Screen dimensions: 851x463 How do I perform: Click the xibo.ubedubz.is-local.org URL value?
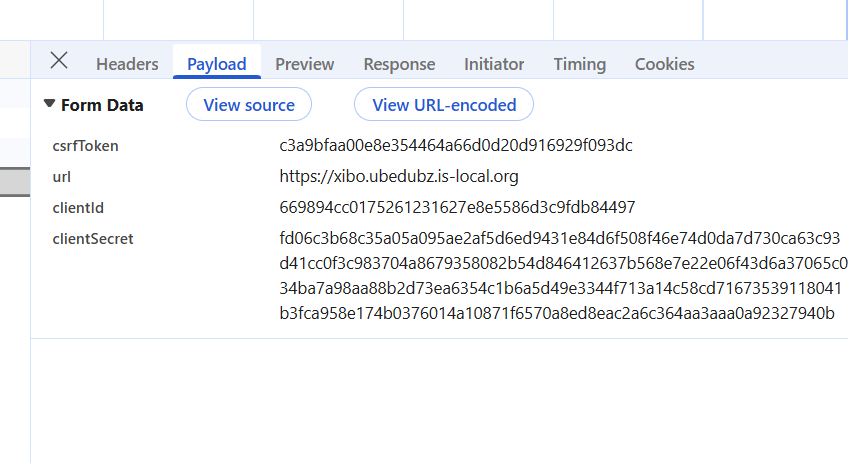tap(399, 177)
